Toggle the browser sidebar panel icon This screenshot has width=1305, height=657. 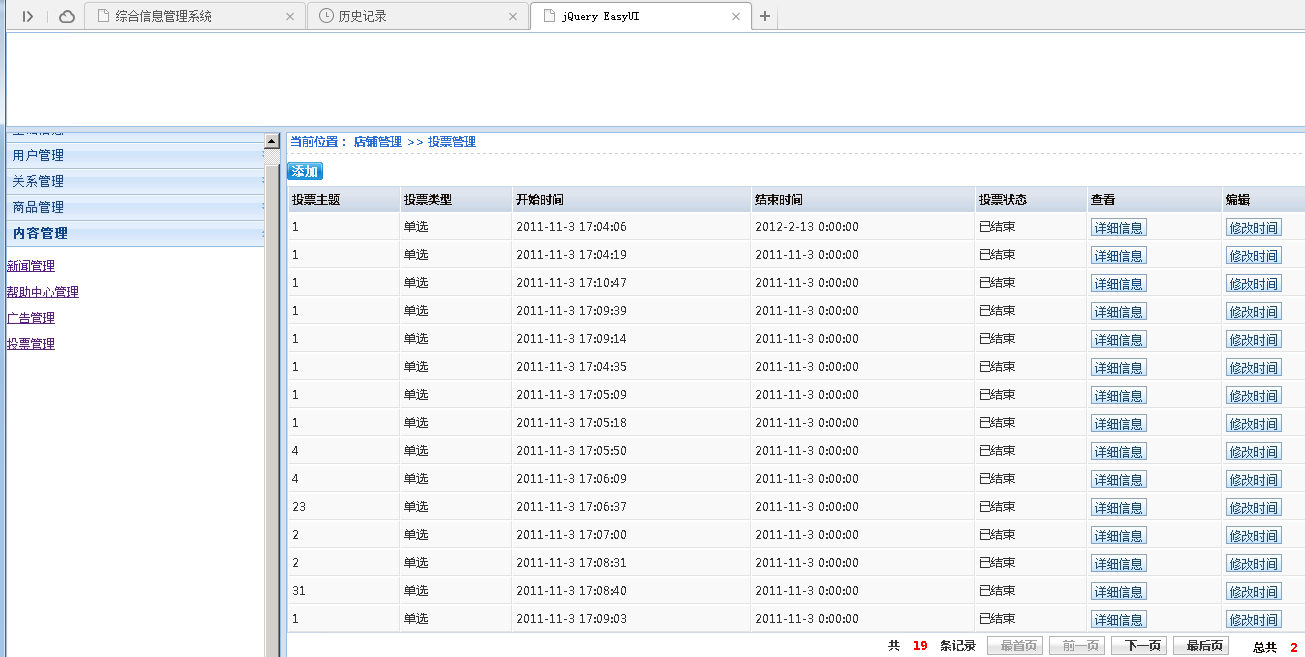tap(28, 16)
